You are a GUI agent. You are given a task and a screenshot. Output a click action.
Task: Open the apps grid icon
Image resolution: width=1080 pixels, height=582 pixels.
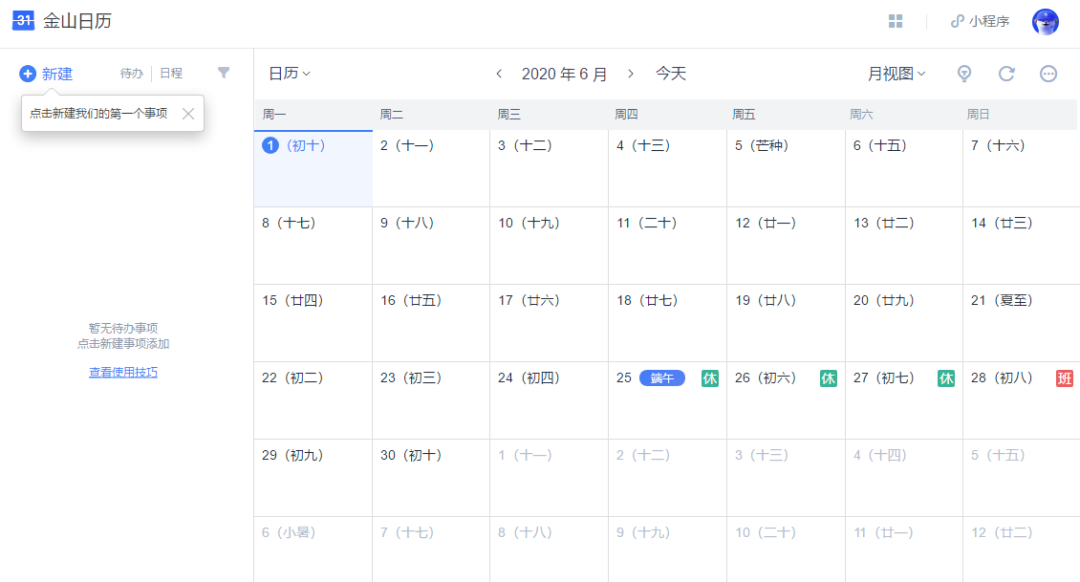click(896, 21)
